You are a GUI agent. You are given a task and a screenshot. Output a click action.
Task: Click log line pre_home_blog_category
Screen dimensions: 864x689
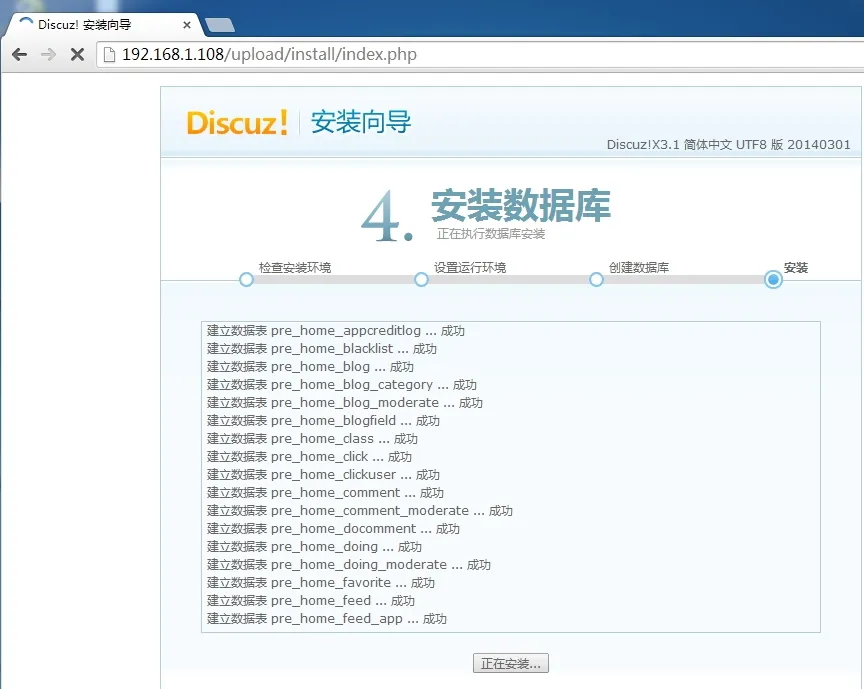point(342,385)
